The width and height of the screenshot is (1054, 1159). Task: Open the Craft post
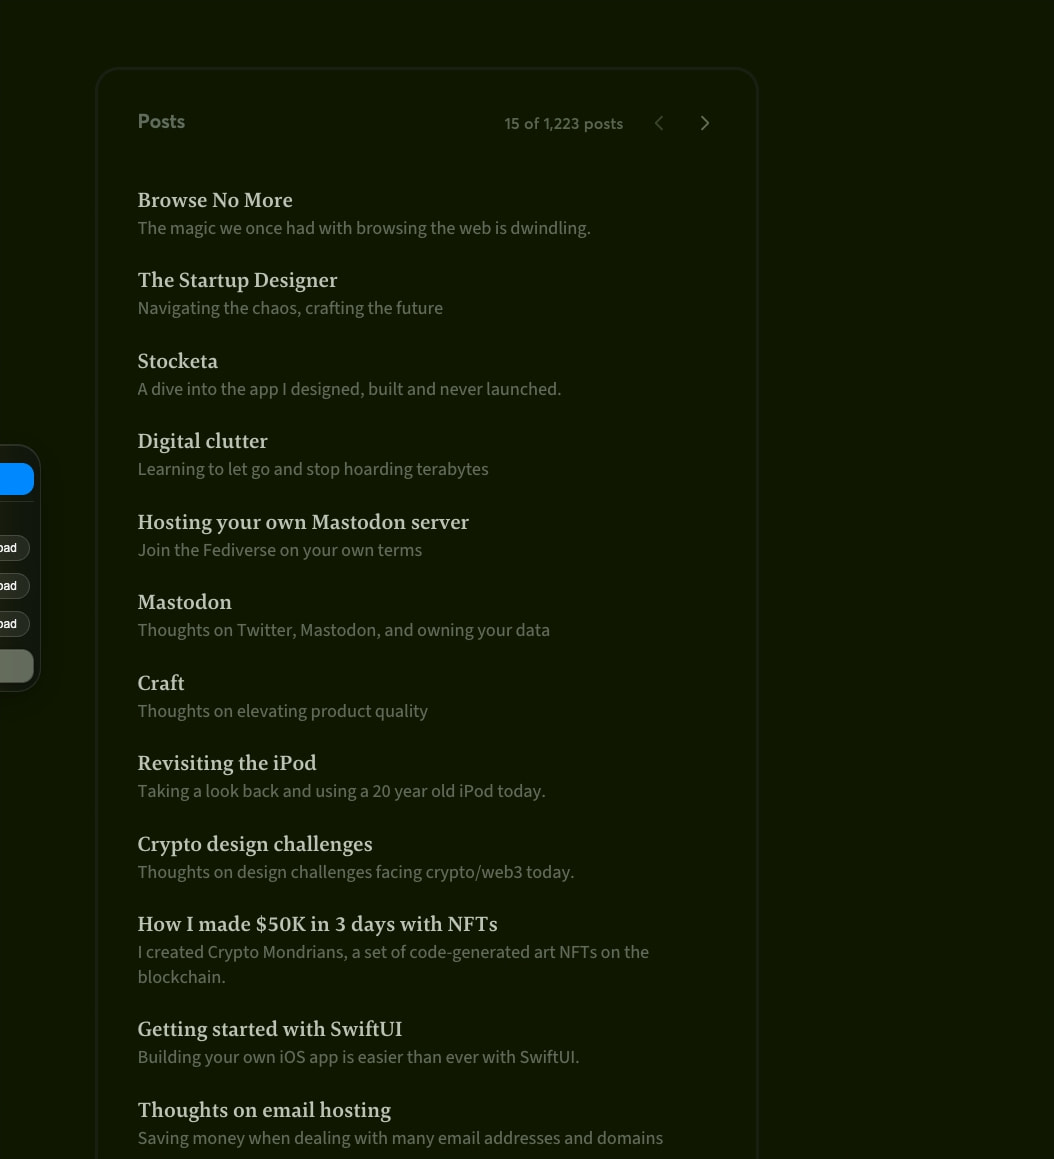coord(161,683)
